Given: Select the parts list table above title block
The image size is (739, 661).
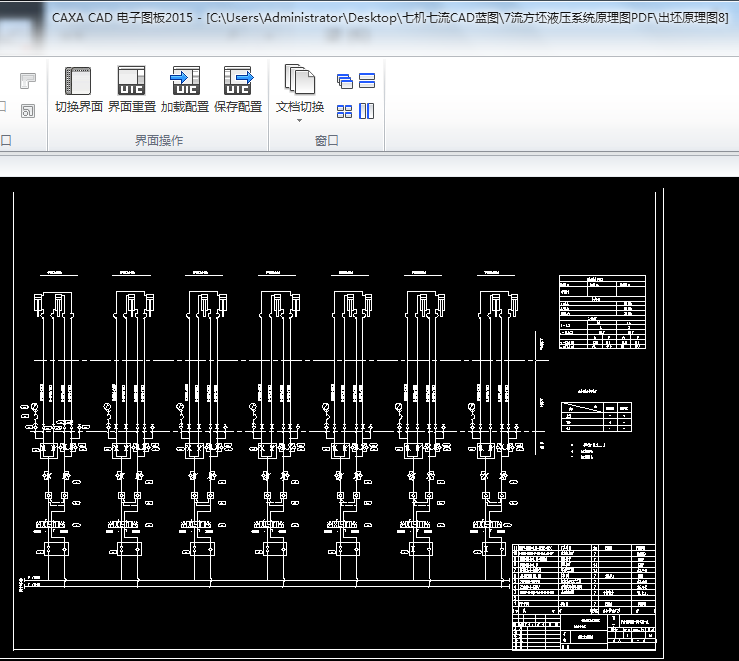Looking at the screenshot, I should (583, 577).
